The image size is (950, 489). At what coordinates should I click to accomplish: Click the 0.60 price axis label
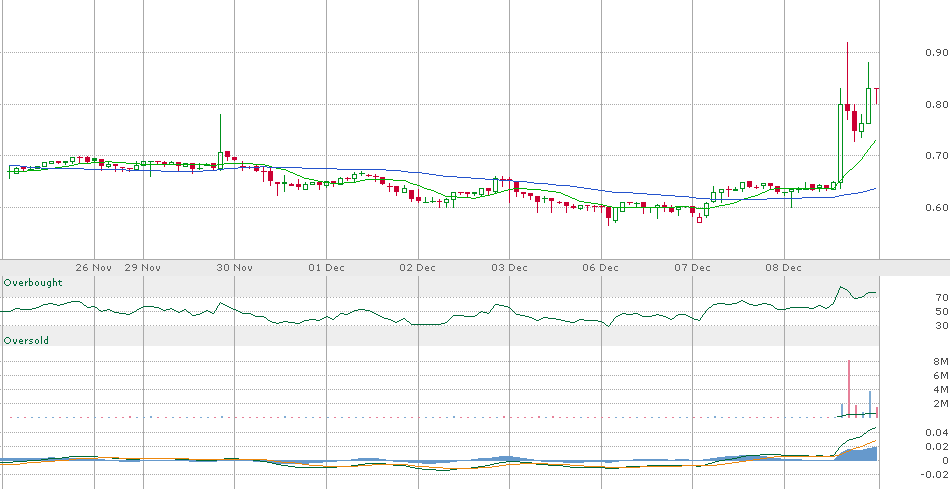coord(937,207)
